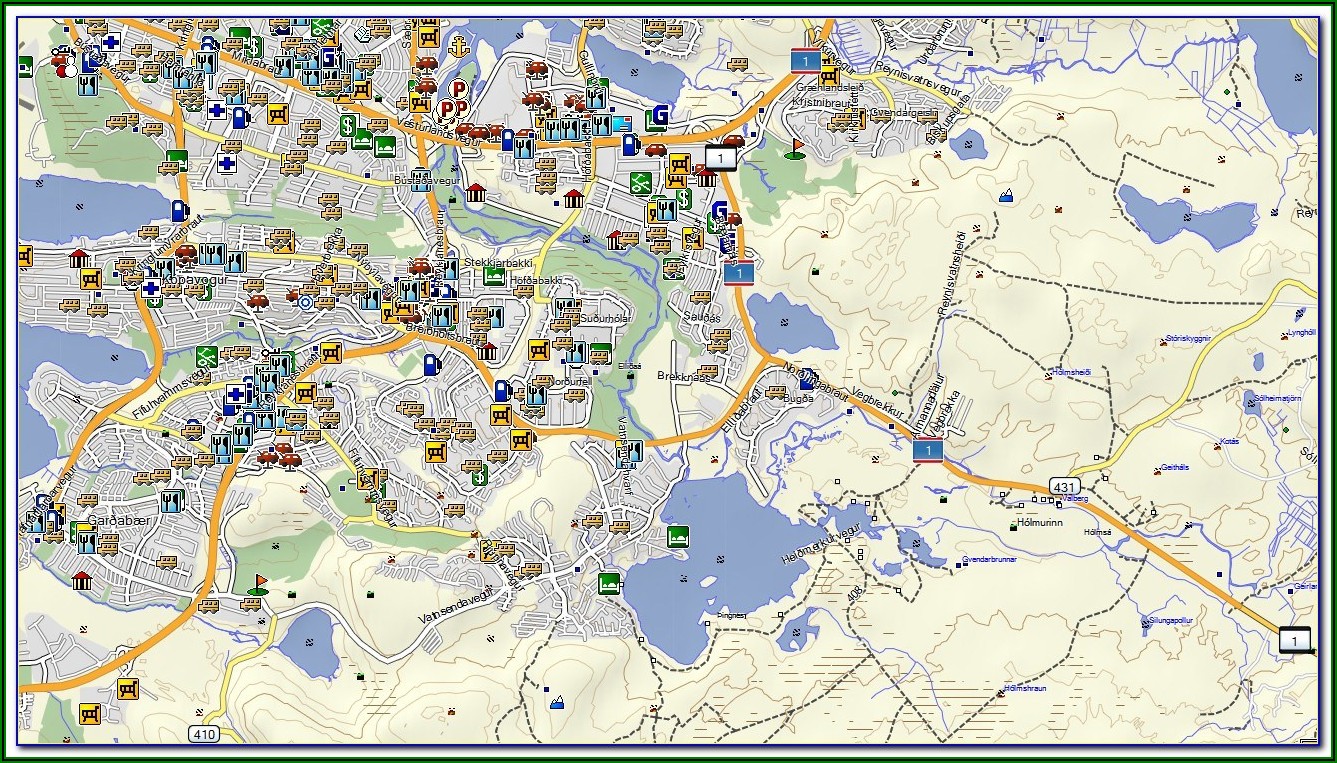The image size is (1337, 763).
Task: Click the Valberg label
Action: click(1074, 497)
